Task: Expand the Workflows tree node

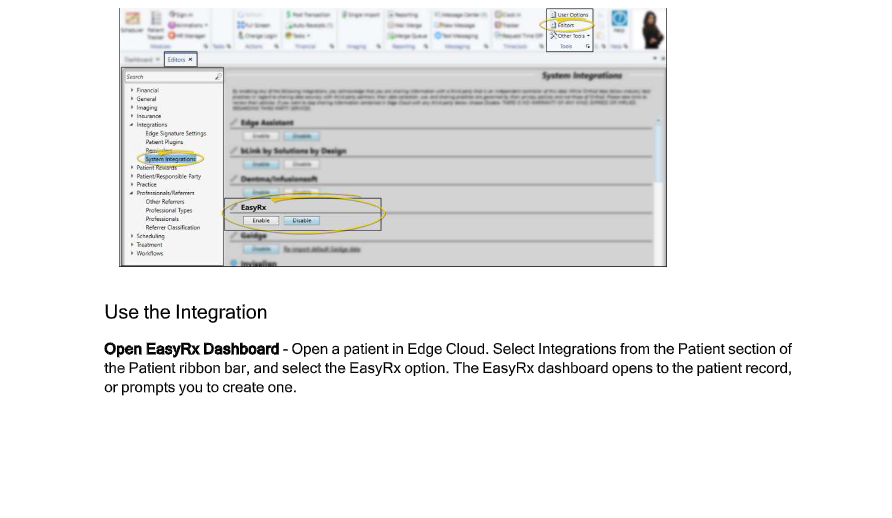Action: coord(132,253)
